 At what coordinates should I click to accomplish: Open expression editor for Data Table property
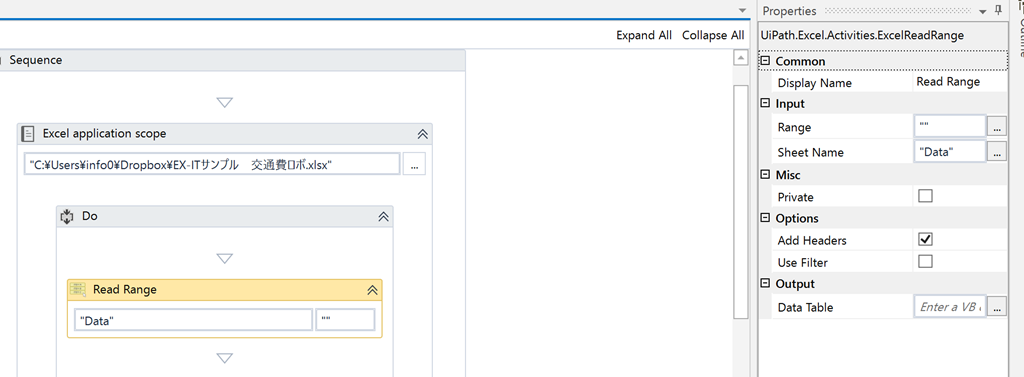click(997, 306)
